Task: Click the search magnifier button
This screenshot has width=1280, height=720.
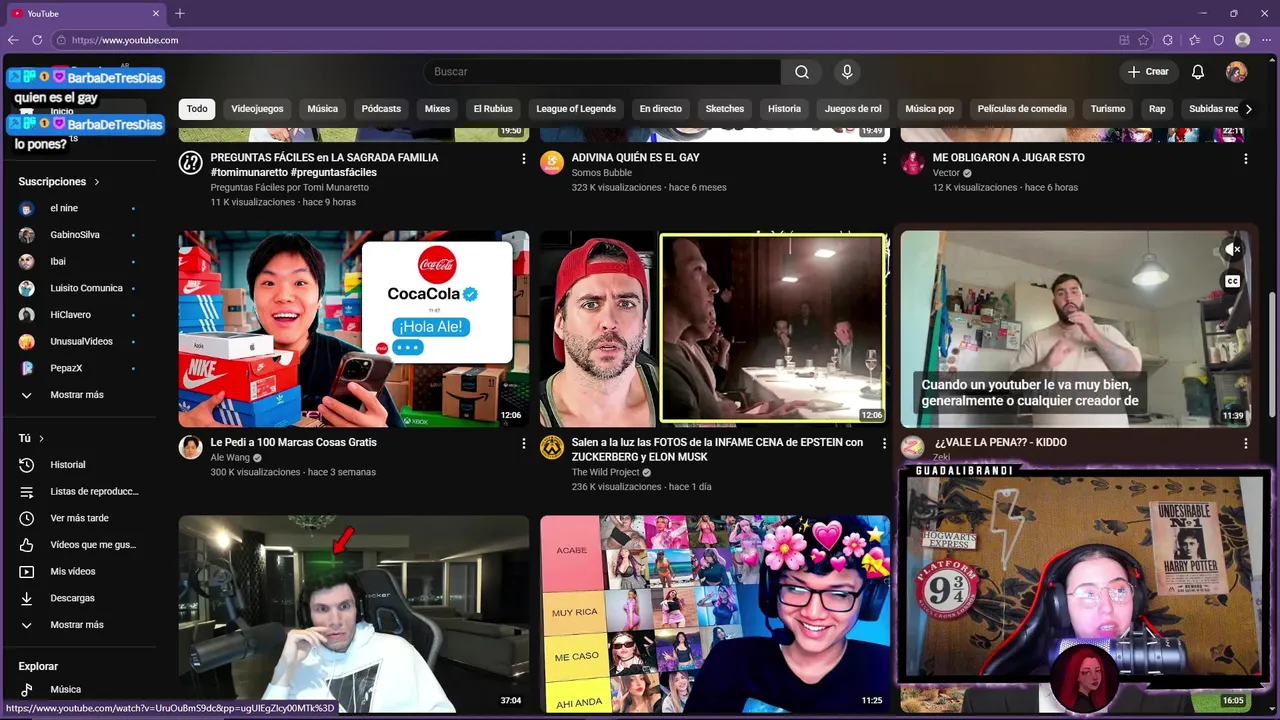Action: pyautogui.click(x=802, y=72)
